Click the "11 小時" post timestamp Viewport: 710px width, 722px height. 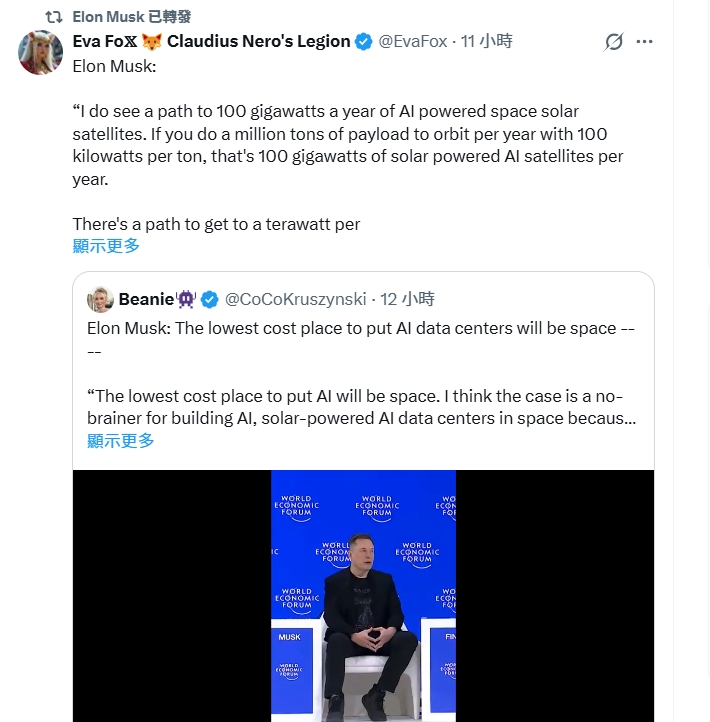486,42
